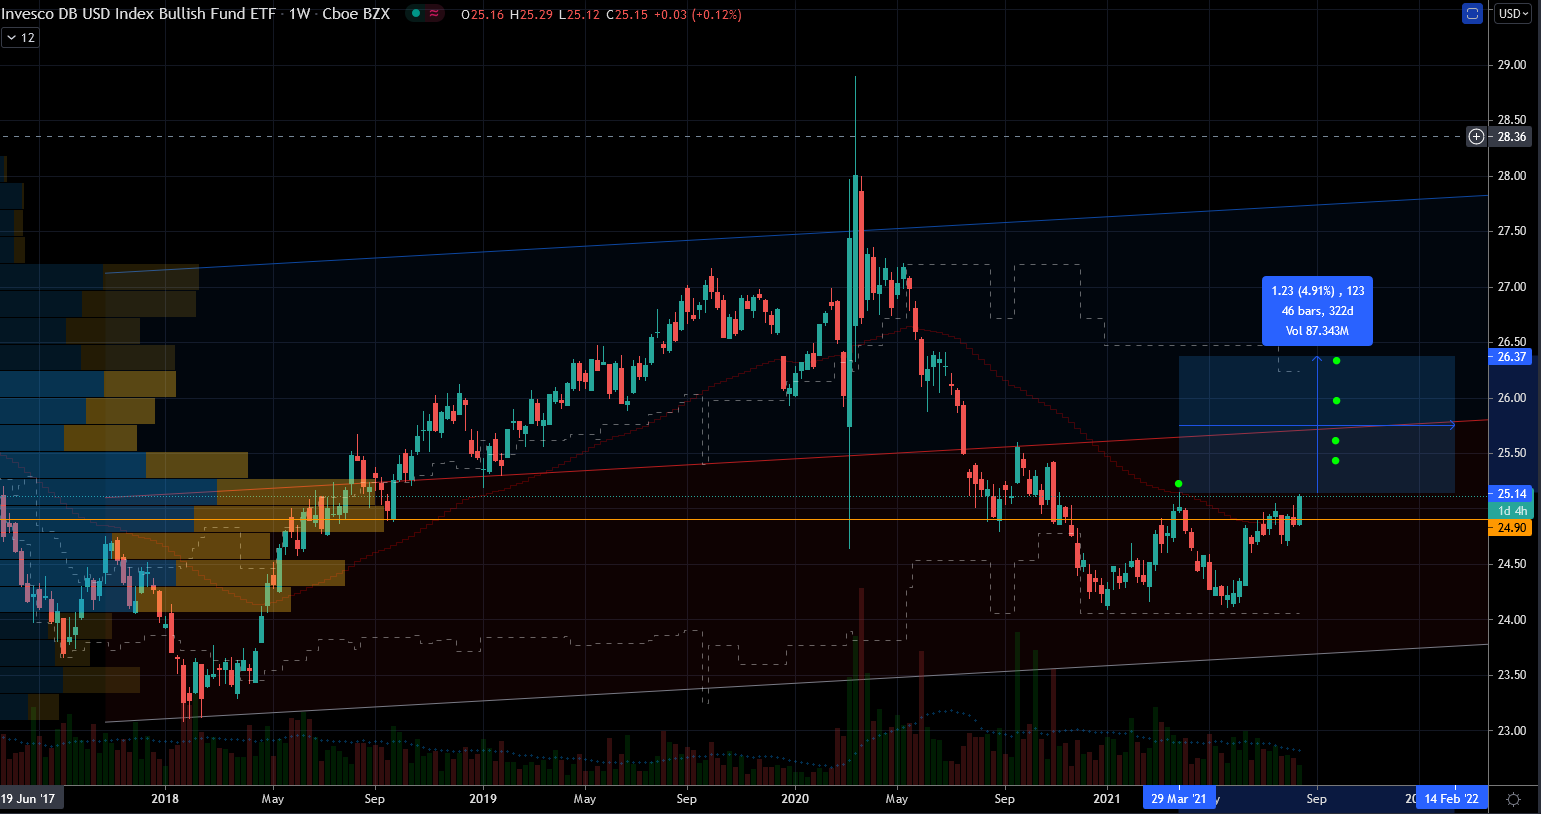Click the 28.36 crosshair price label
The image size is (1541, 814).
[1511, 137]
